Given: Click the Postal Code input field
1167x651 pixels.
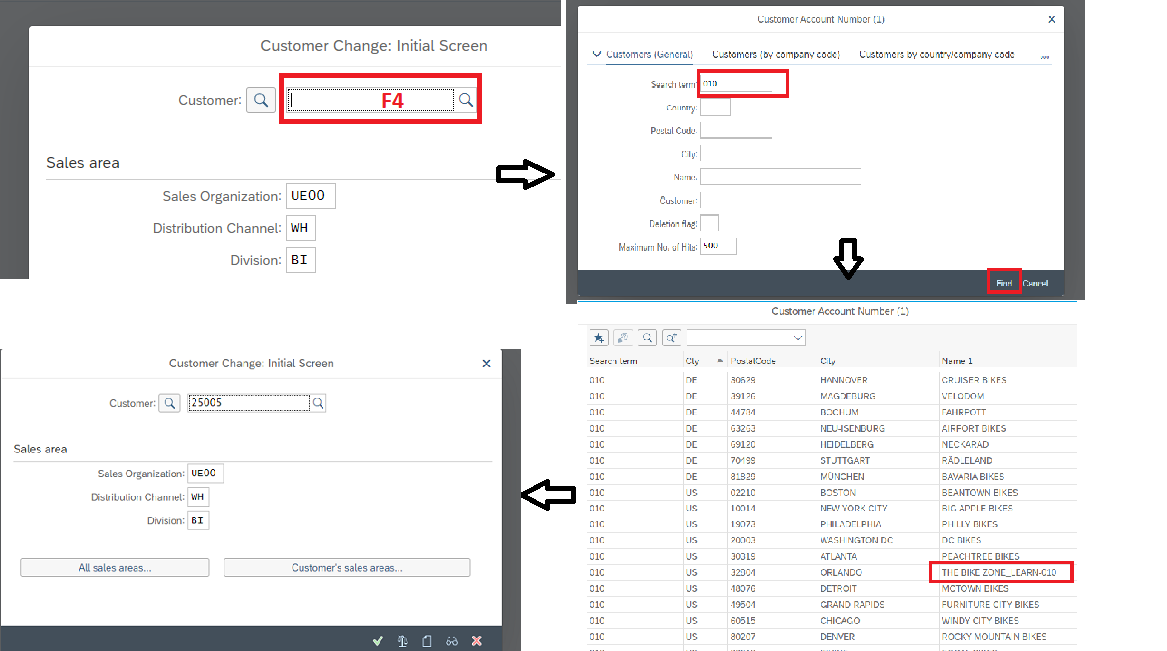Looking at the screenshot, I should click(736, 130).
